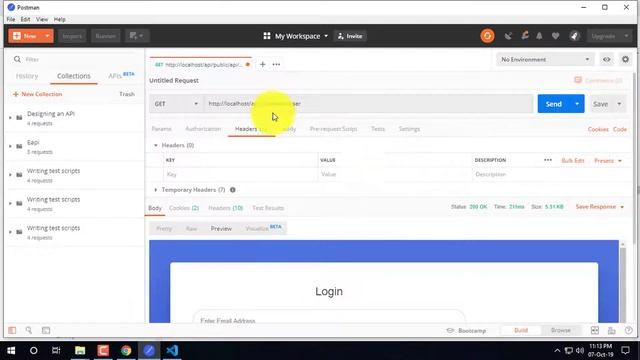
Task: Switch to APIs tab in sidebar
Action: coord(121,76)
